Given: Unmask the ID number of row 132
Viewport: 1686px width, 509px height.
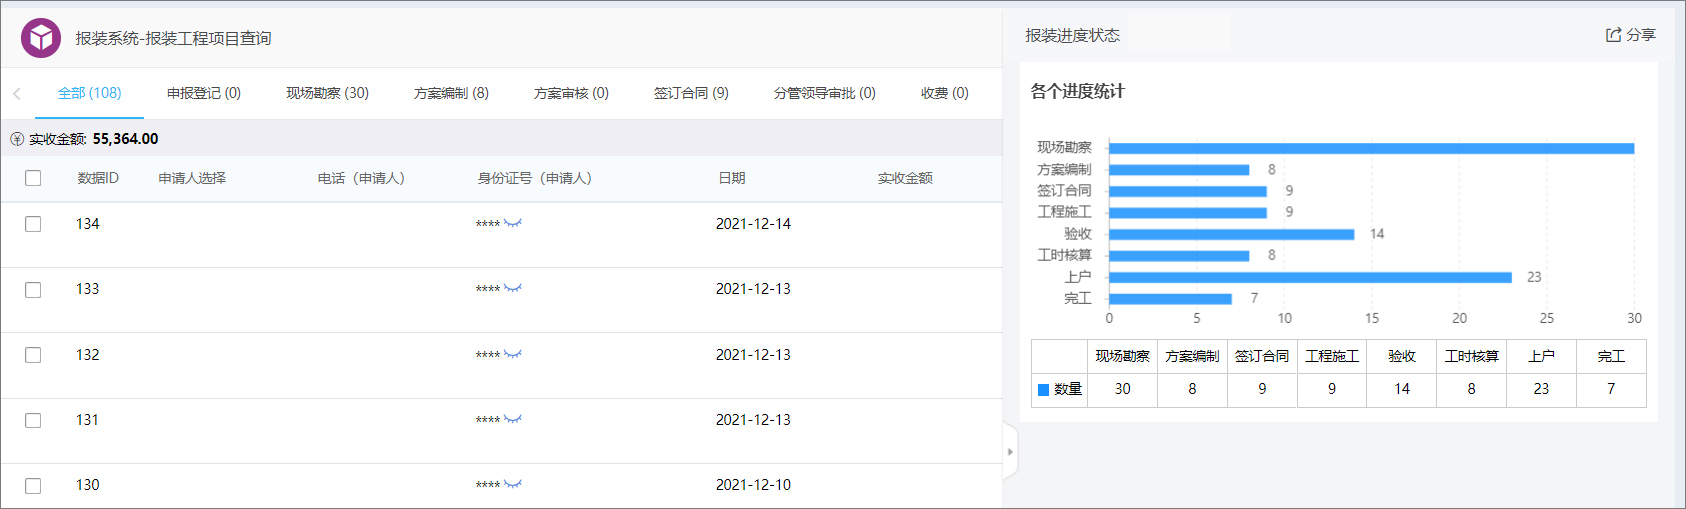Looking at the screenshot, I should (x=513, y=354).
